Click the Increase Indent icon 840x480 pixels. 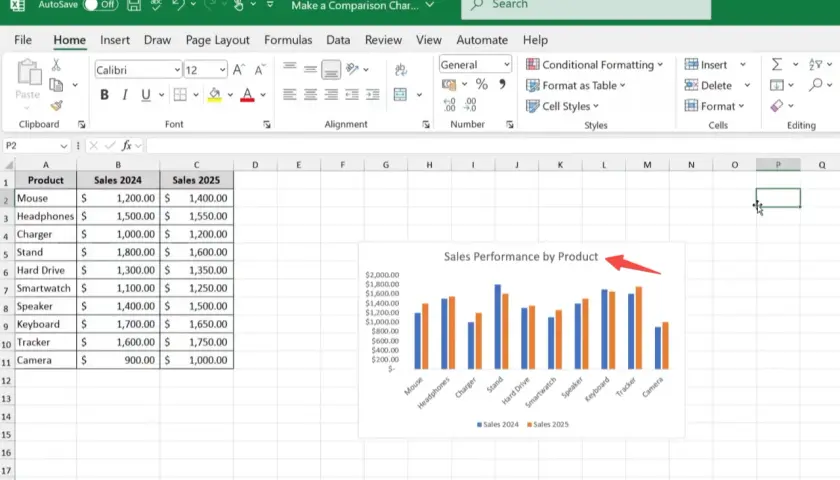(373, 95)
